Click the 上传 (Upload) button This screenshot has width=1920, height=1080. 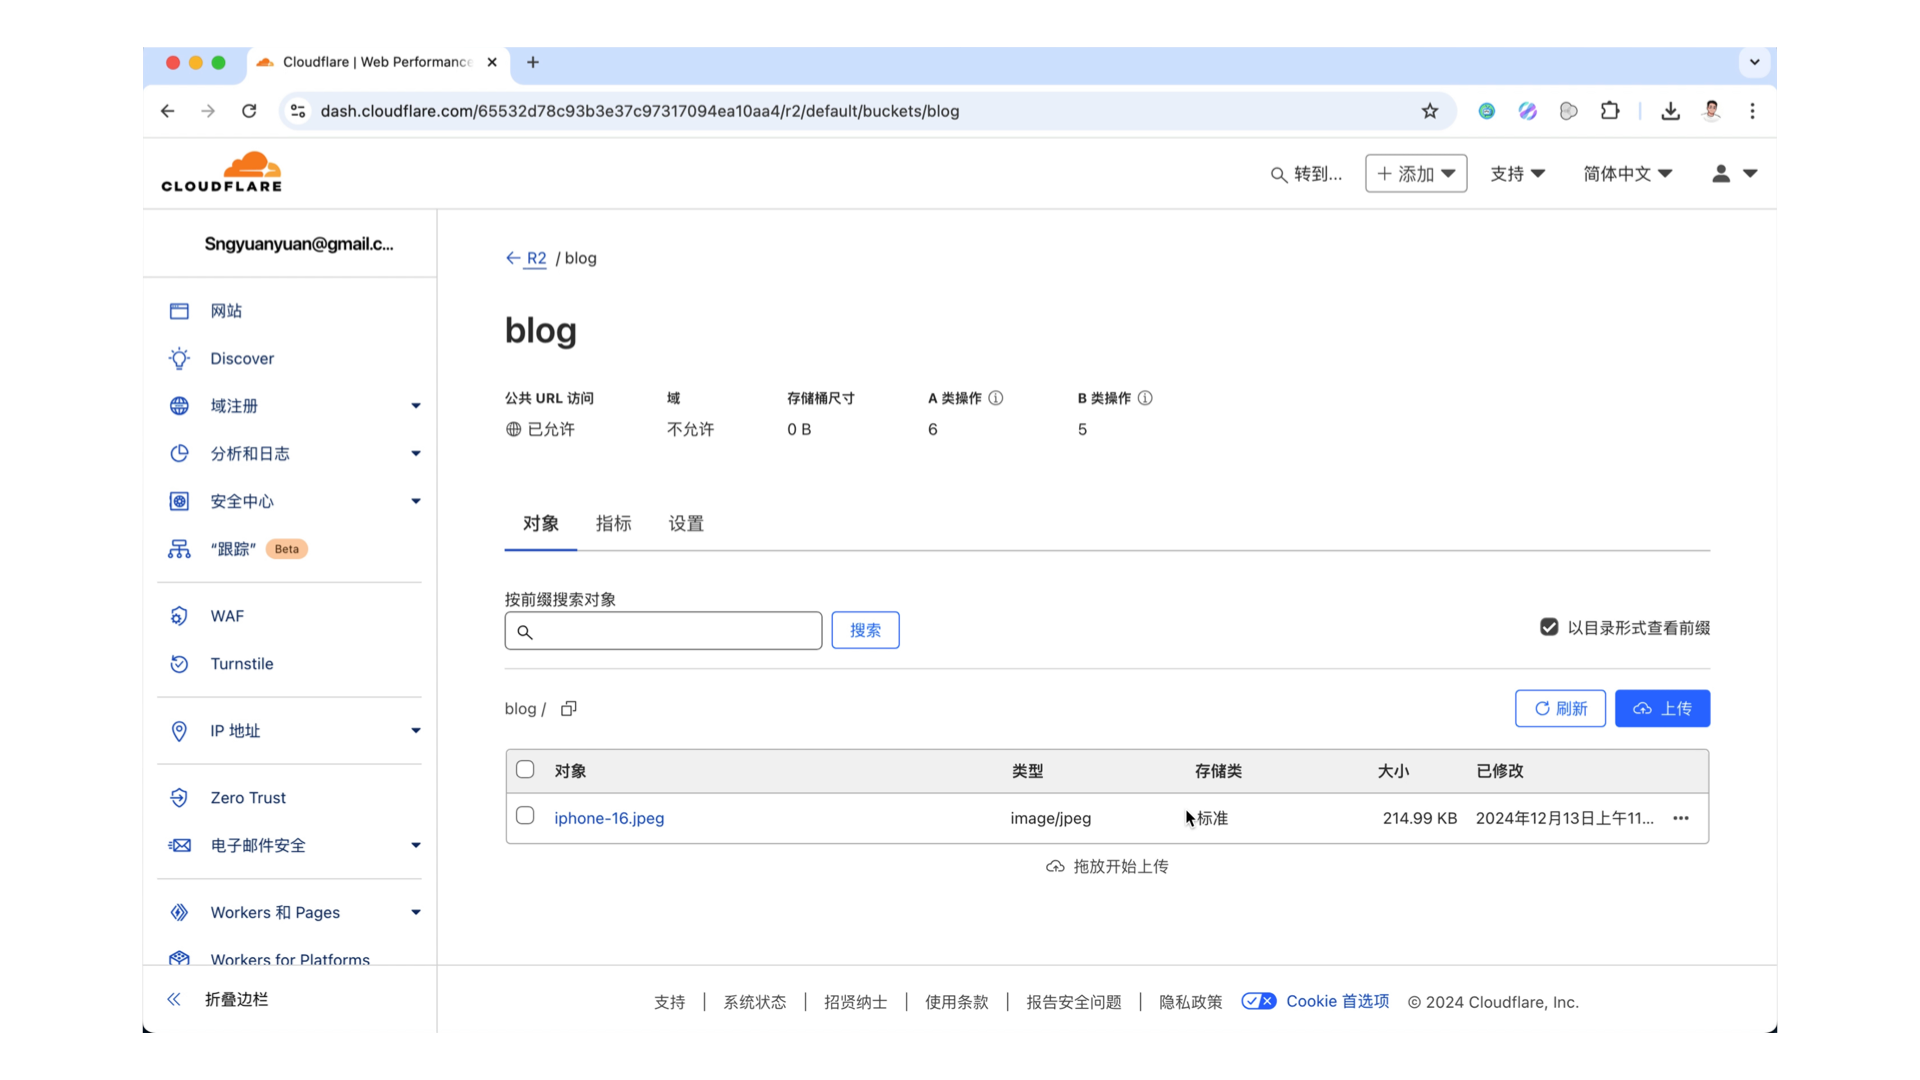(x=1662, y=708)
